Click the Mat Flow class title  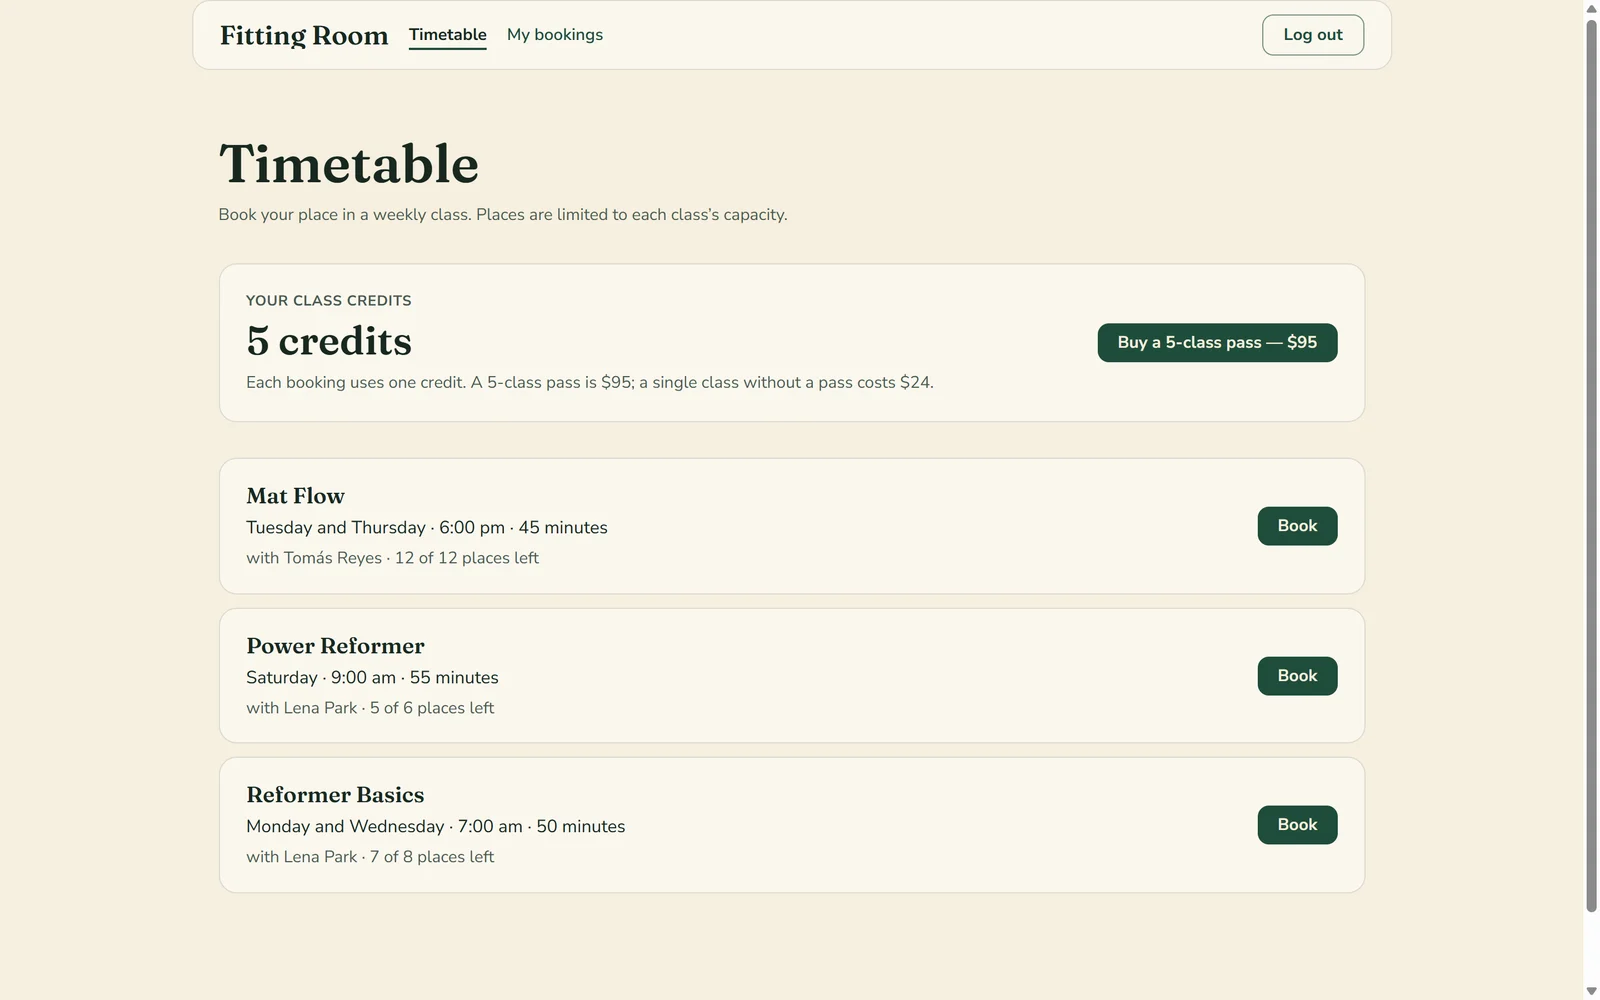[x=295, y=496]
